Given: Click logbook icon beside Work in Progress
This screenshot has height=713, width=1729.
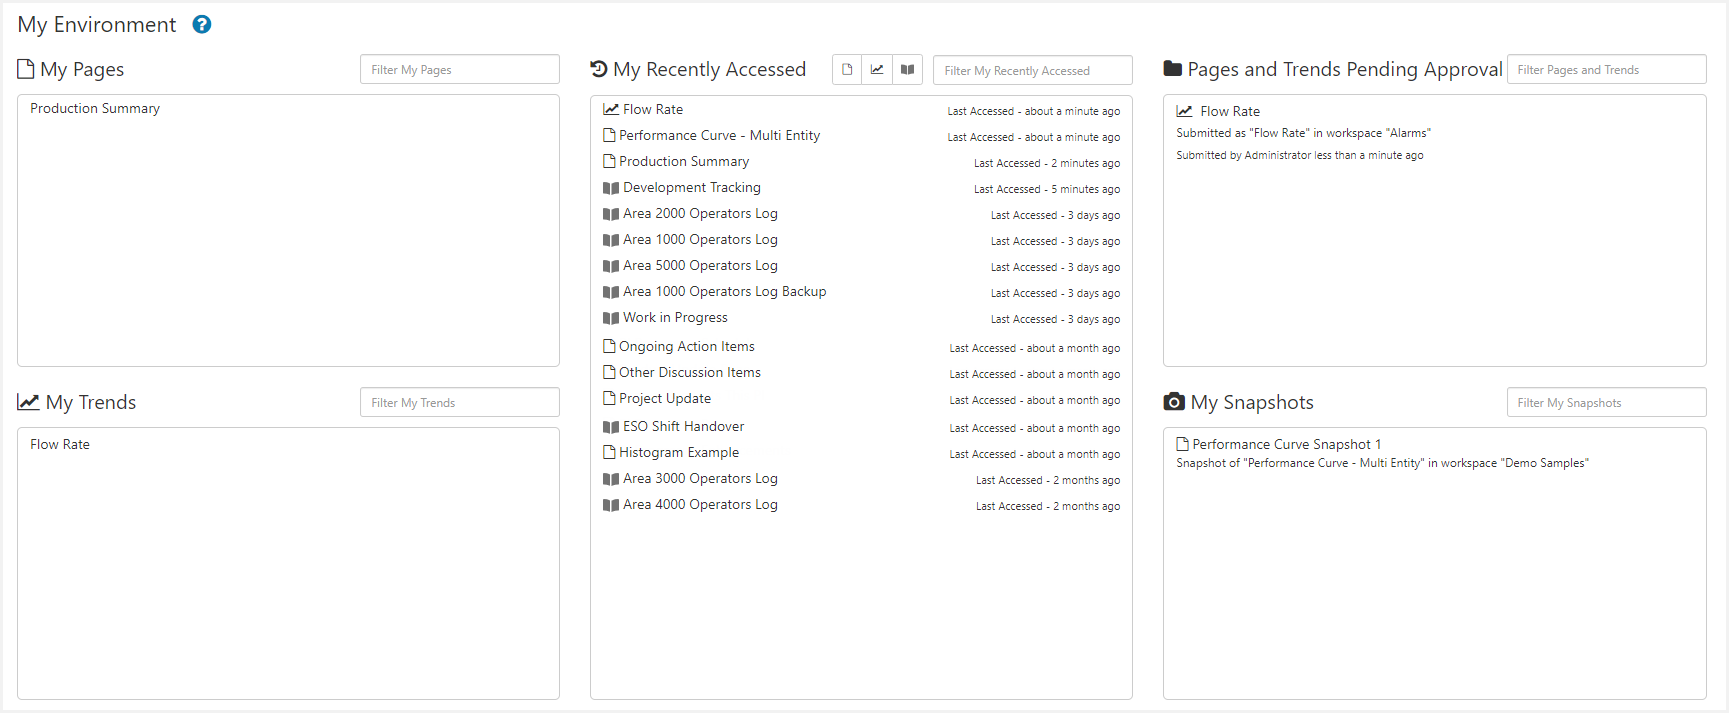Looking at the screenshot, I should click(x=611, y=318).
